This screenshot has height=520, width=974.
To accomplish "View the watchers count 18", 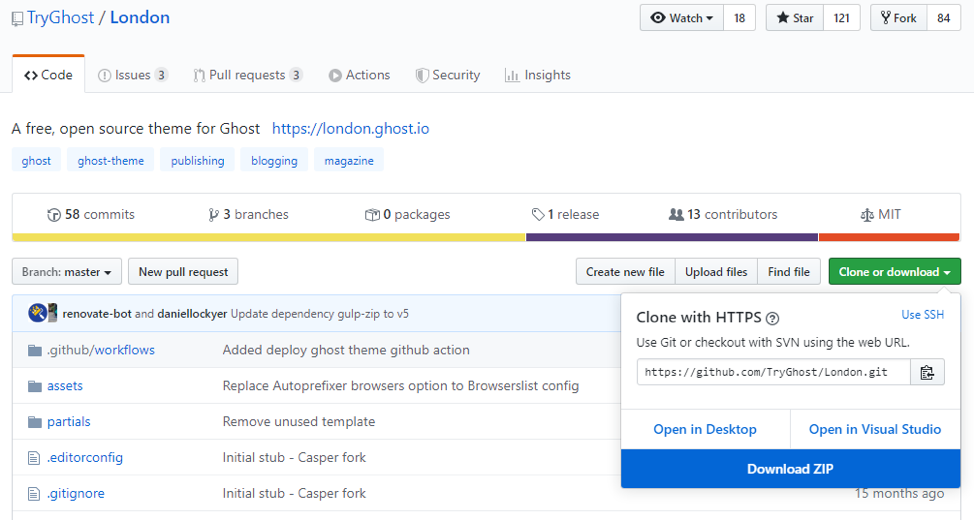I will [739, 18].
